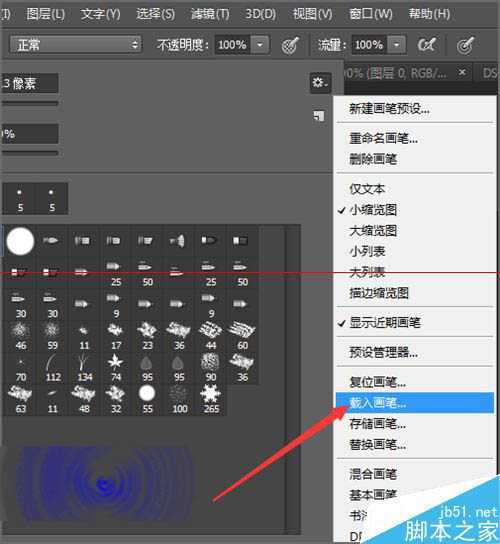Enable airbrush-style build-up icon
The image size is (500, 544).
pos(426,45)
